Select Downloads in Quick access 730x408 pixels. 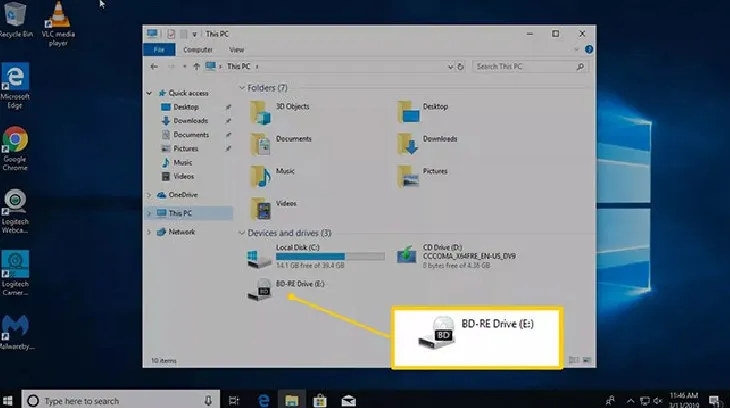tap(190, 120)
